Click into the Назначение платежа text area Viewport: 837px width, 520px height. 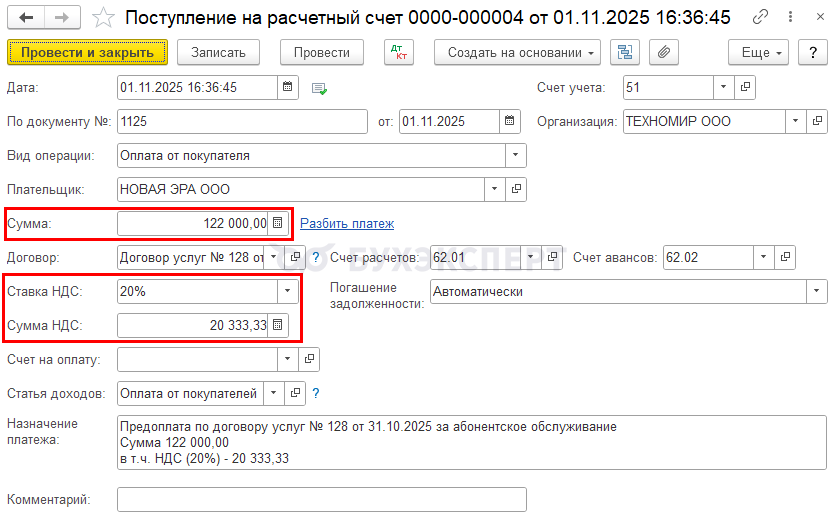tap(472, 443)
